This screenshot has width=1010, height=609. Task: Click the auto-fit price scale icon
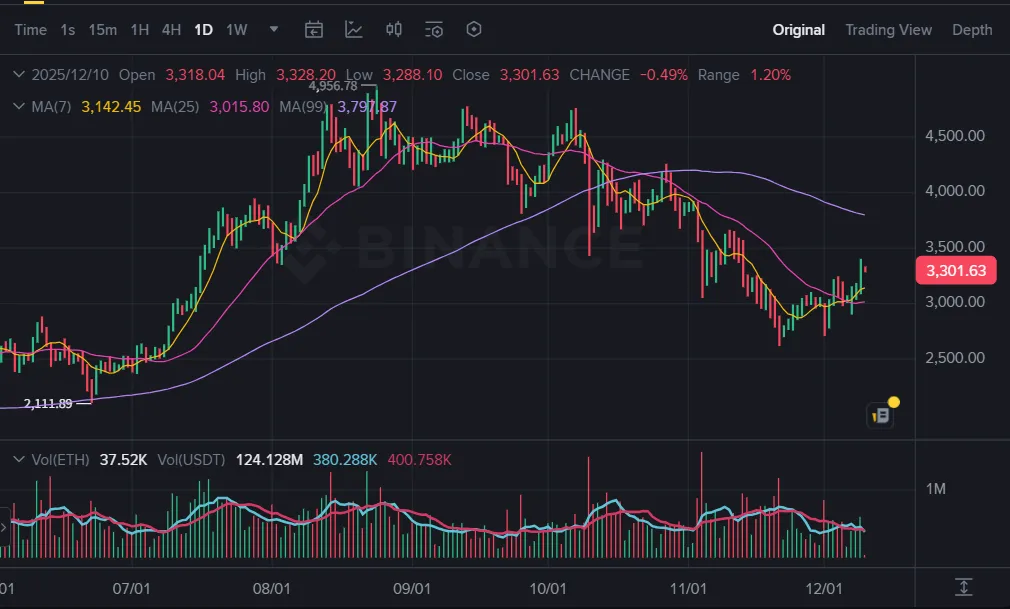coord(963,586)
